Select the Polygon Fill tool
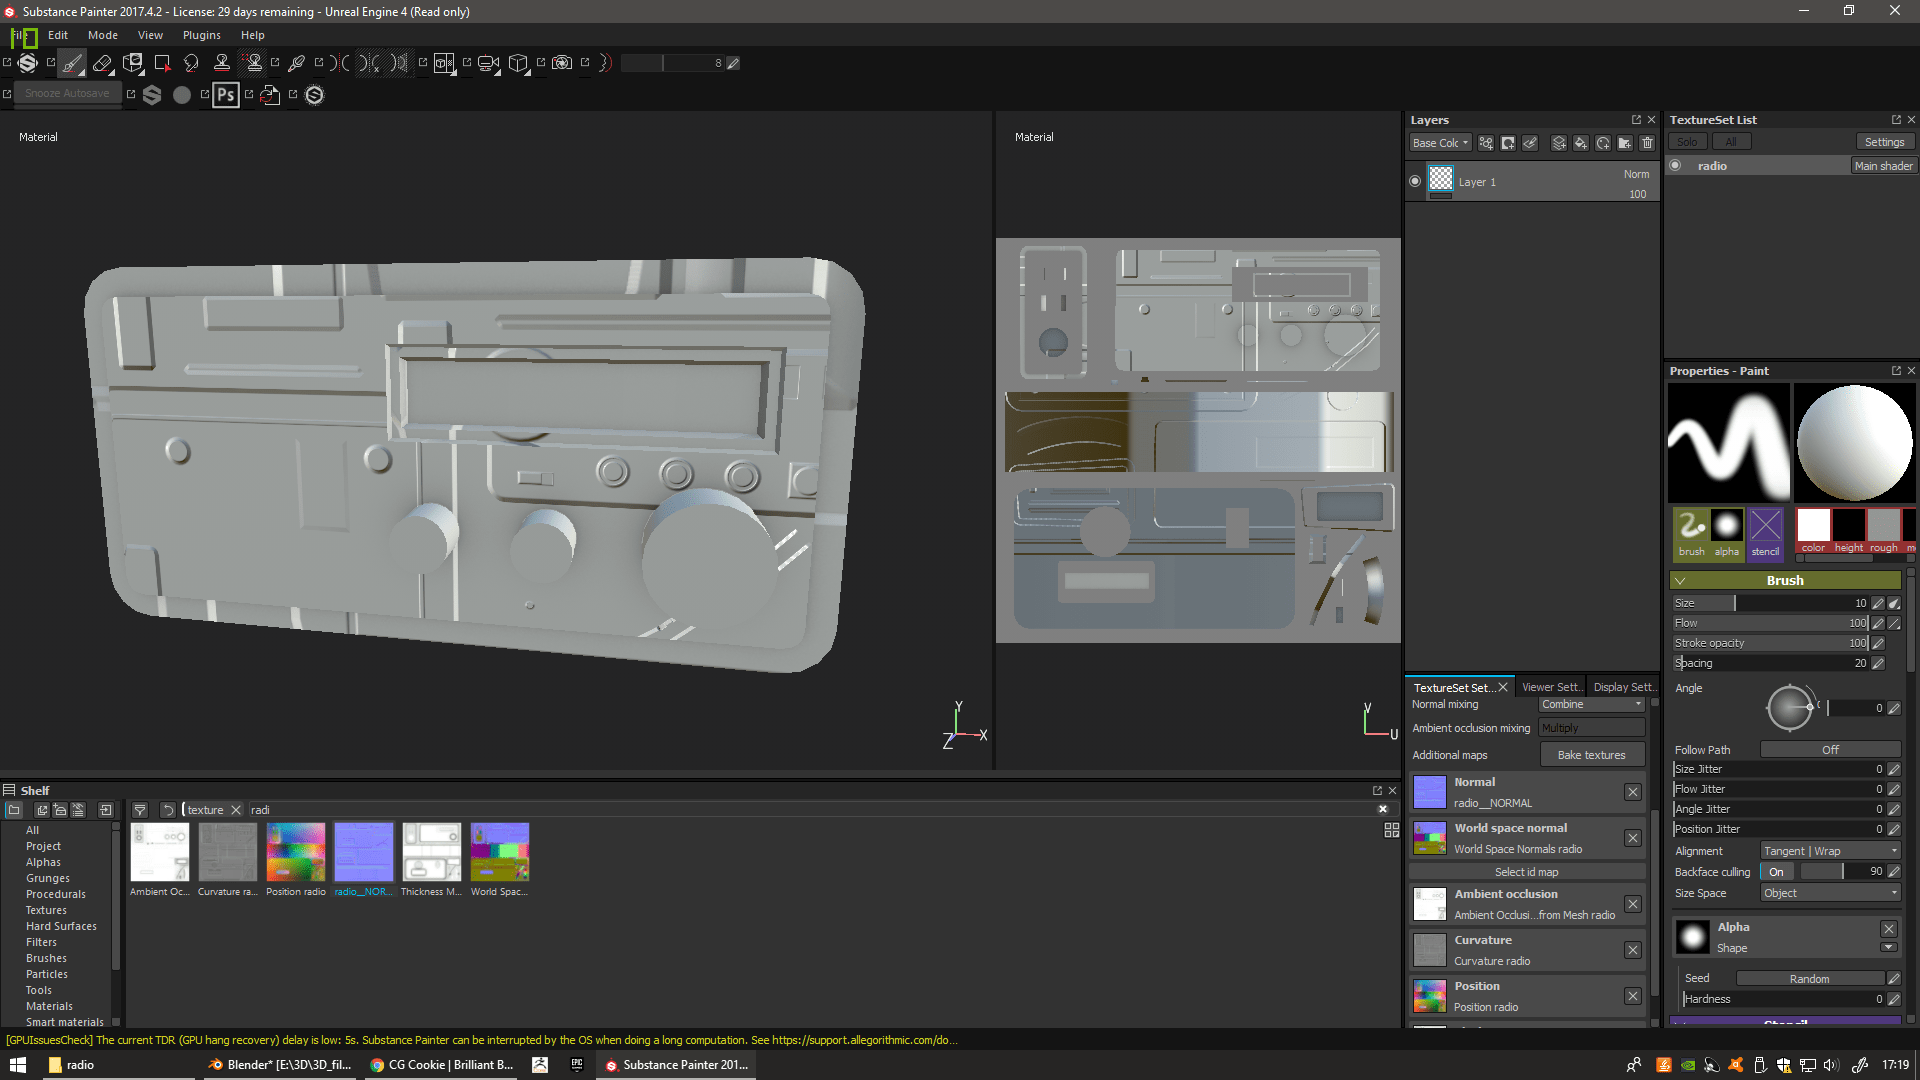This screenshot has width=1920, height=1080. click(x=163, y=63)
